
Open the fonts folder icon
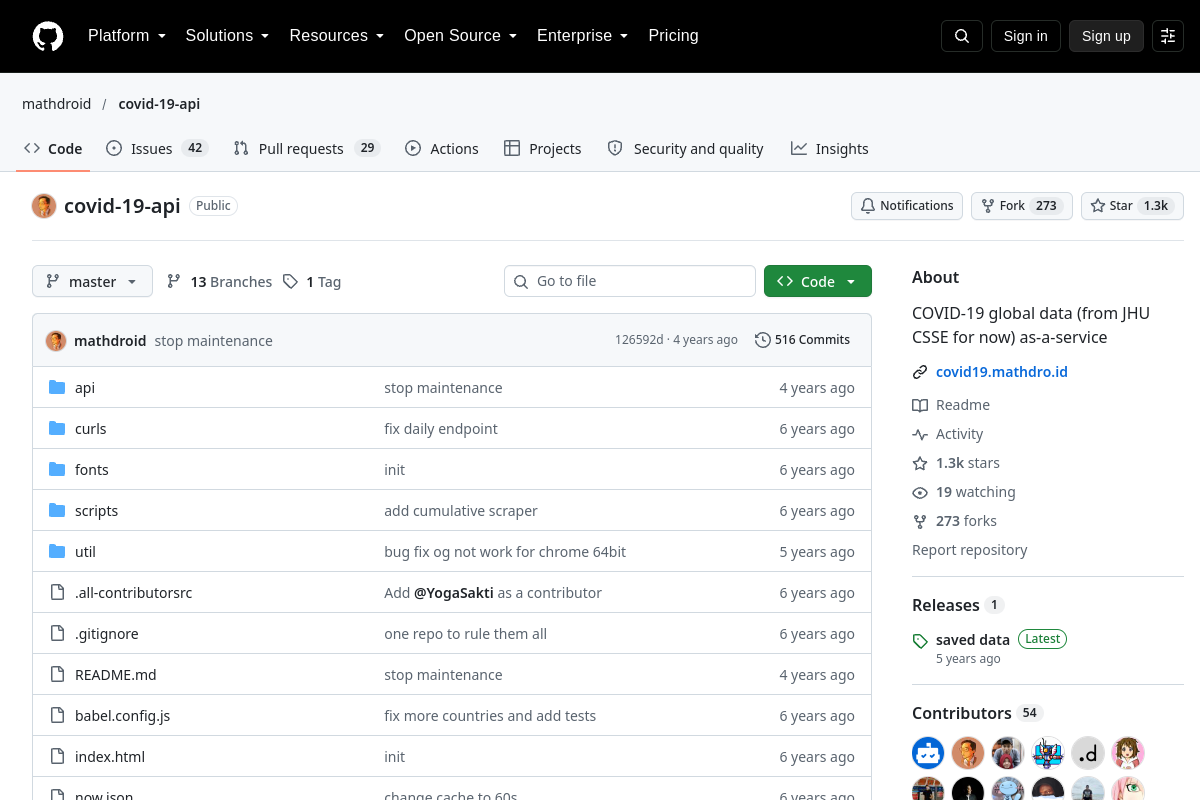(57, 469)
